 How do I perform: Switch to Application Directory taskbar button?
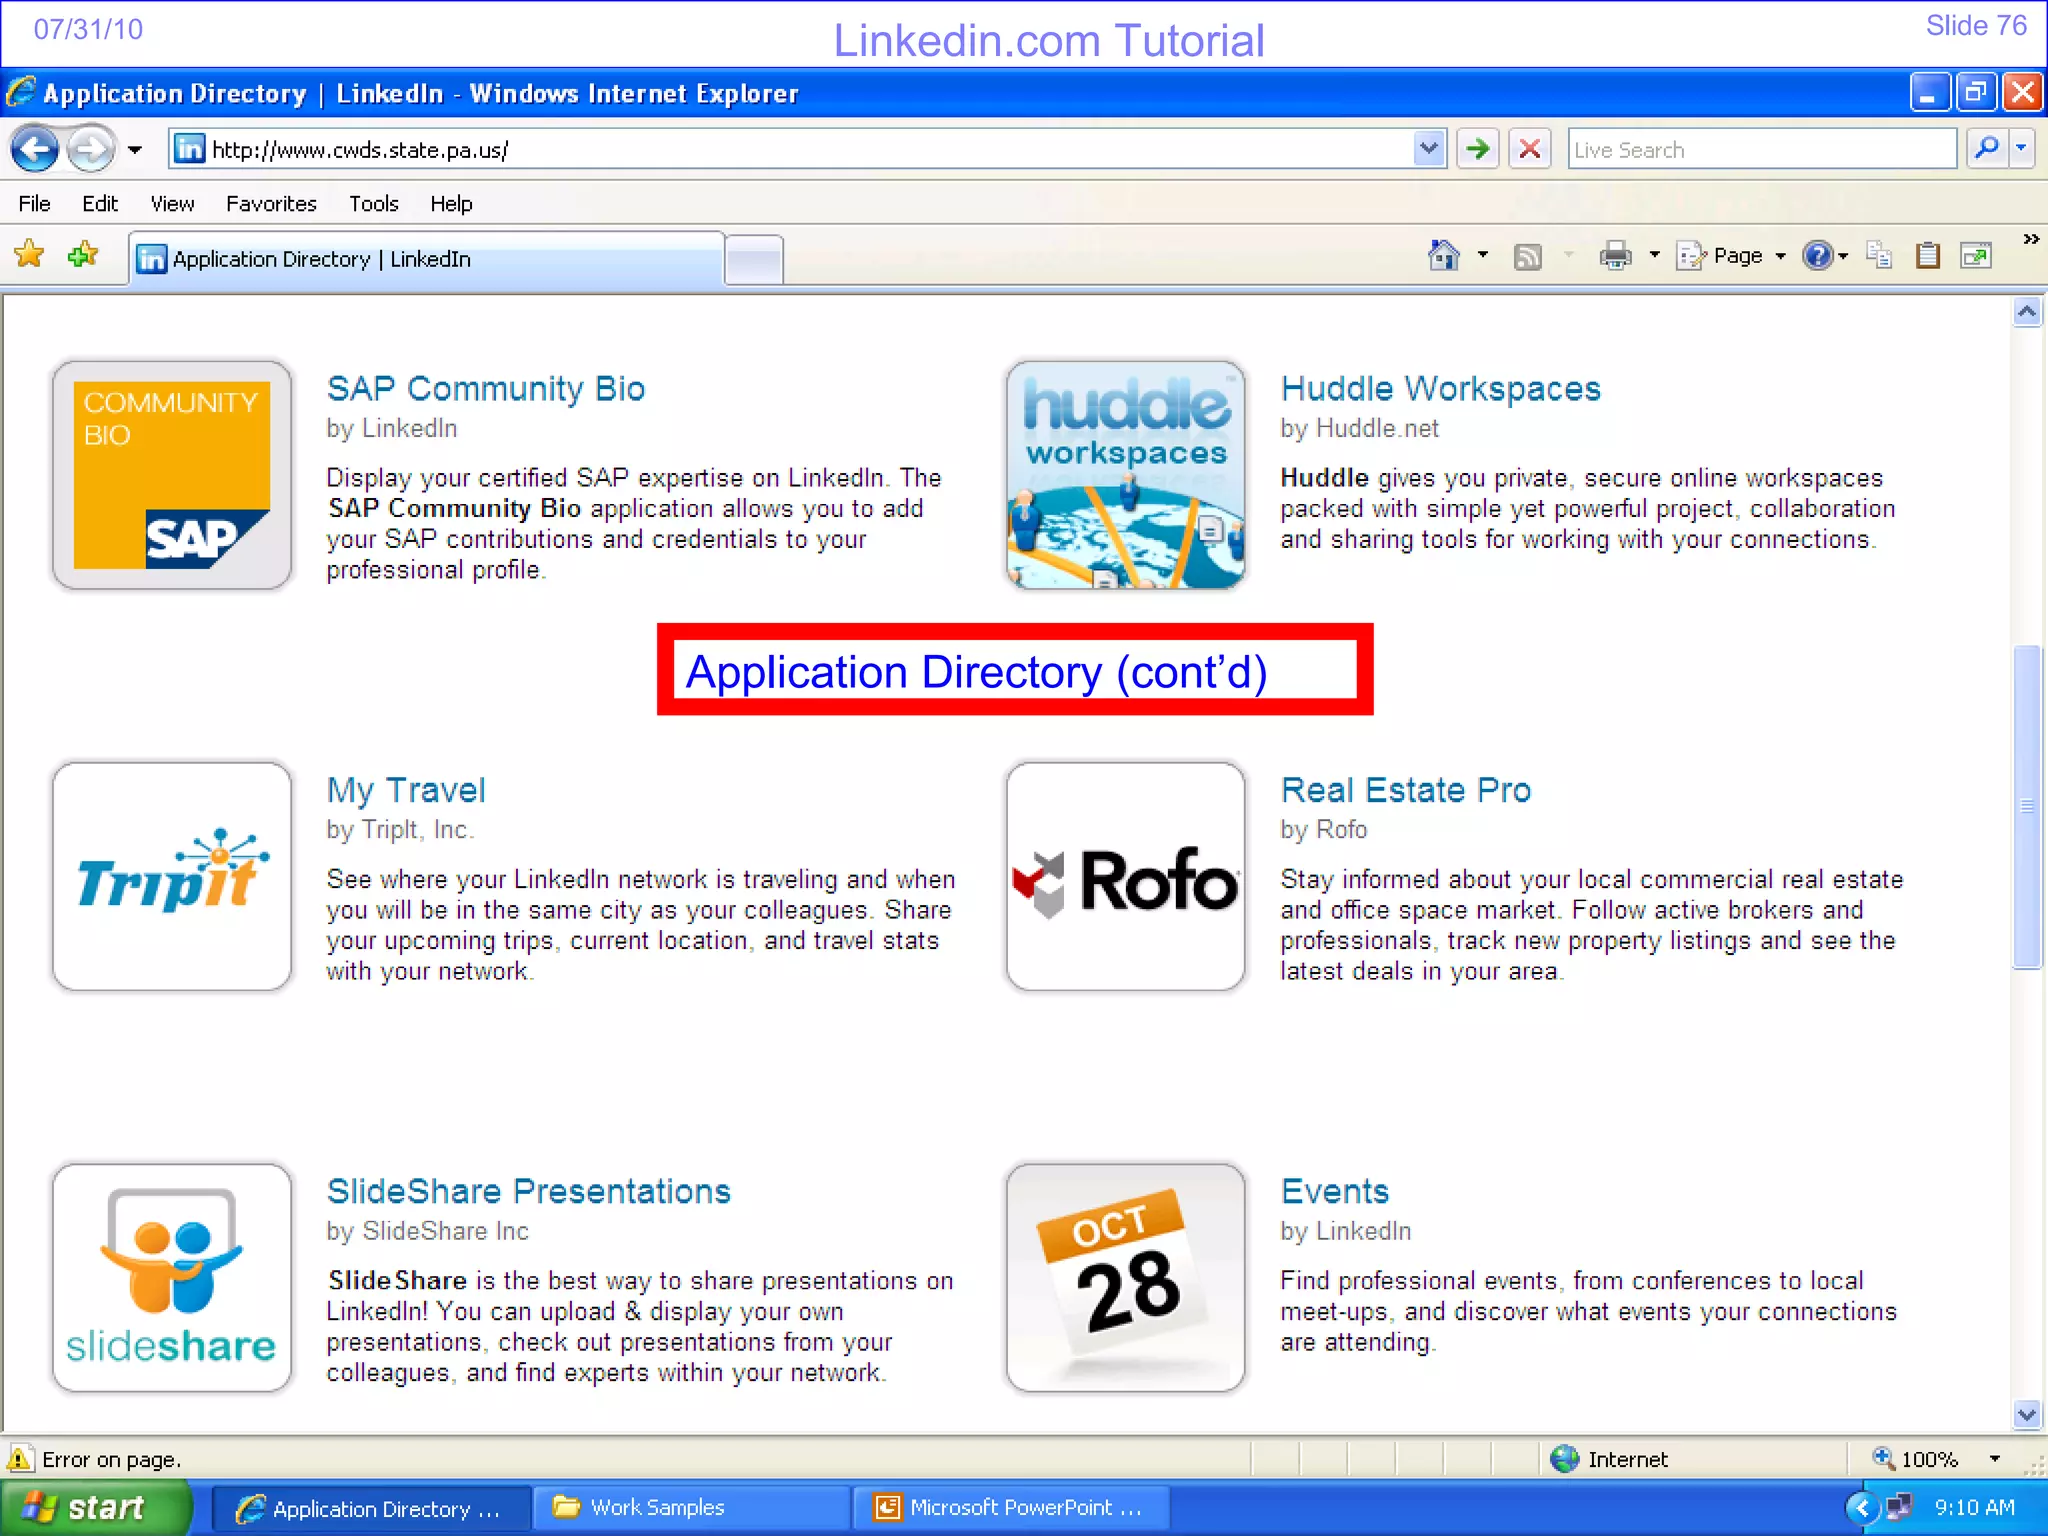(x=370, y=1508)
